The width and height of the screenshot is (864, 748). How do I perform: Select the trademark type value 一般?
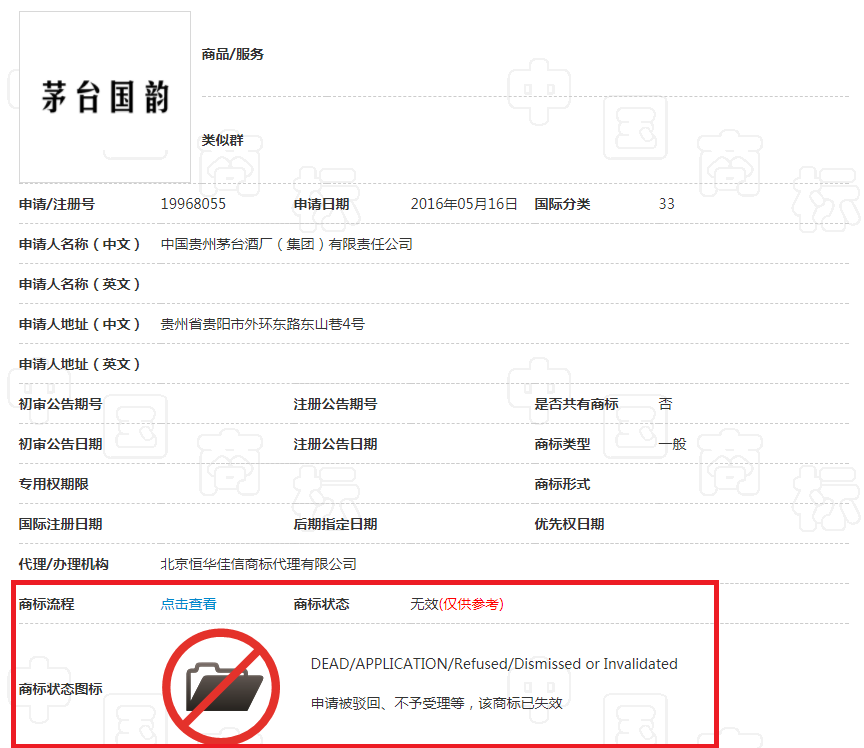[x=672, y=444]
